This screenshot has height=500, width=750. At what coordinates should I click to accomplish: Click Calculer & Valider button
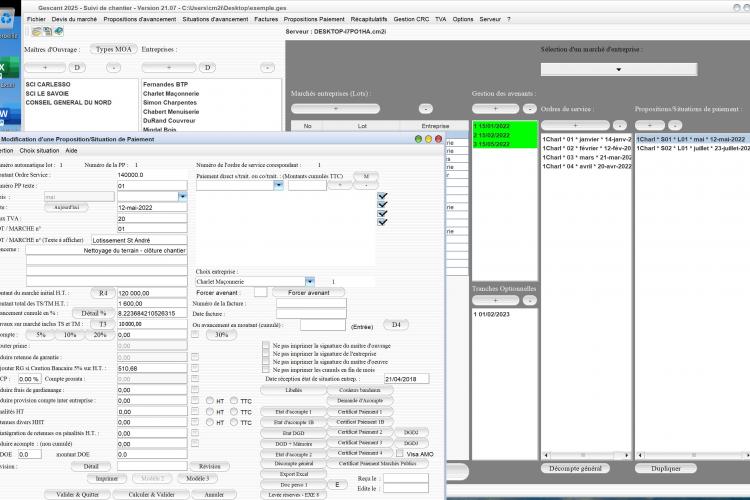[152, 494]
